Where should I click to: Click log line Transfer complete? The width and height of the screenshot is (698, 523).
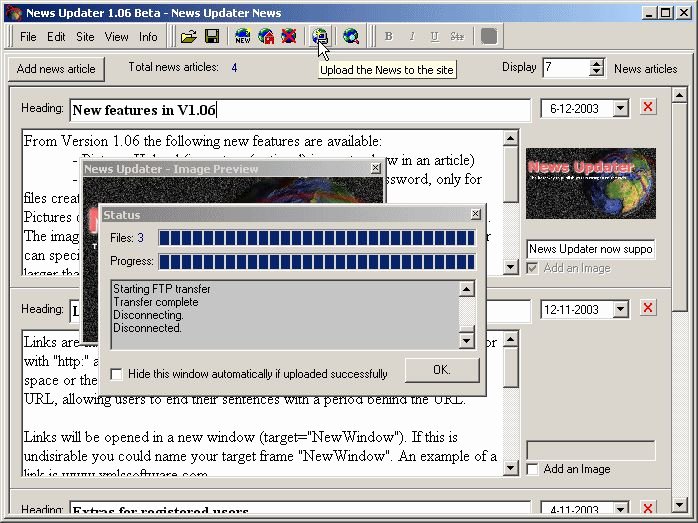click(x=156, y=302)
